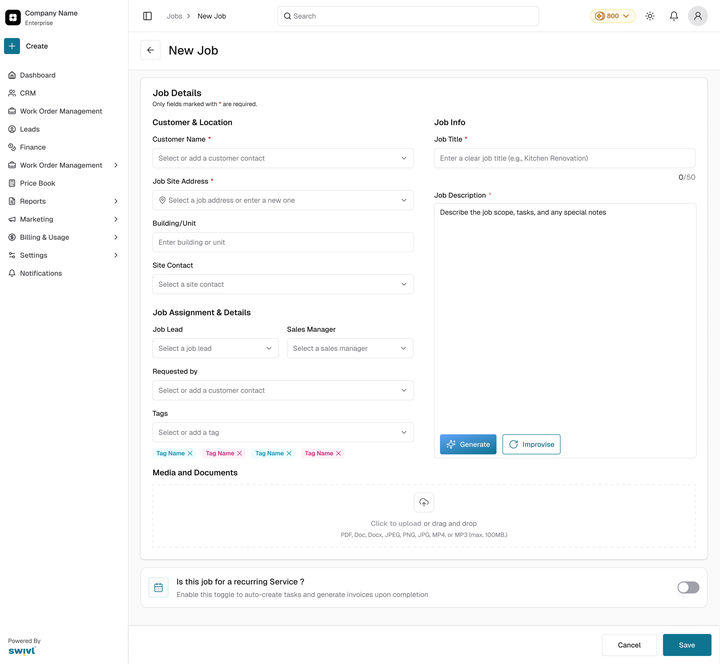The height and width of the screenshot is (664, 720).
Task: Open the Job Lead dropdown
Action: point(215,349)
